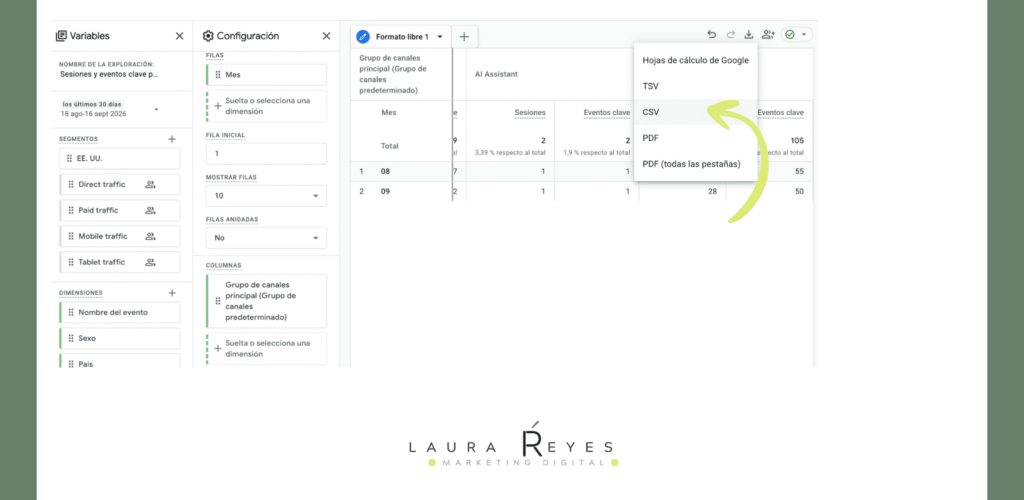This screenshot has width=1024, height=500.
Task: Click drag handle of Grupo de canales column
Action: click(x=218, y=301)
